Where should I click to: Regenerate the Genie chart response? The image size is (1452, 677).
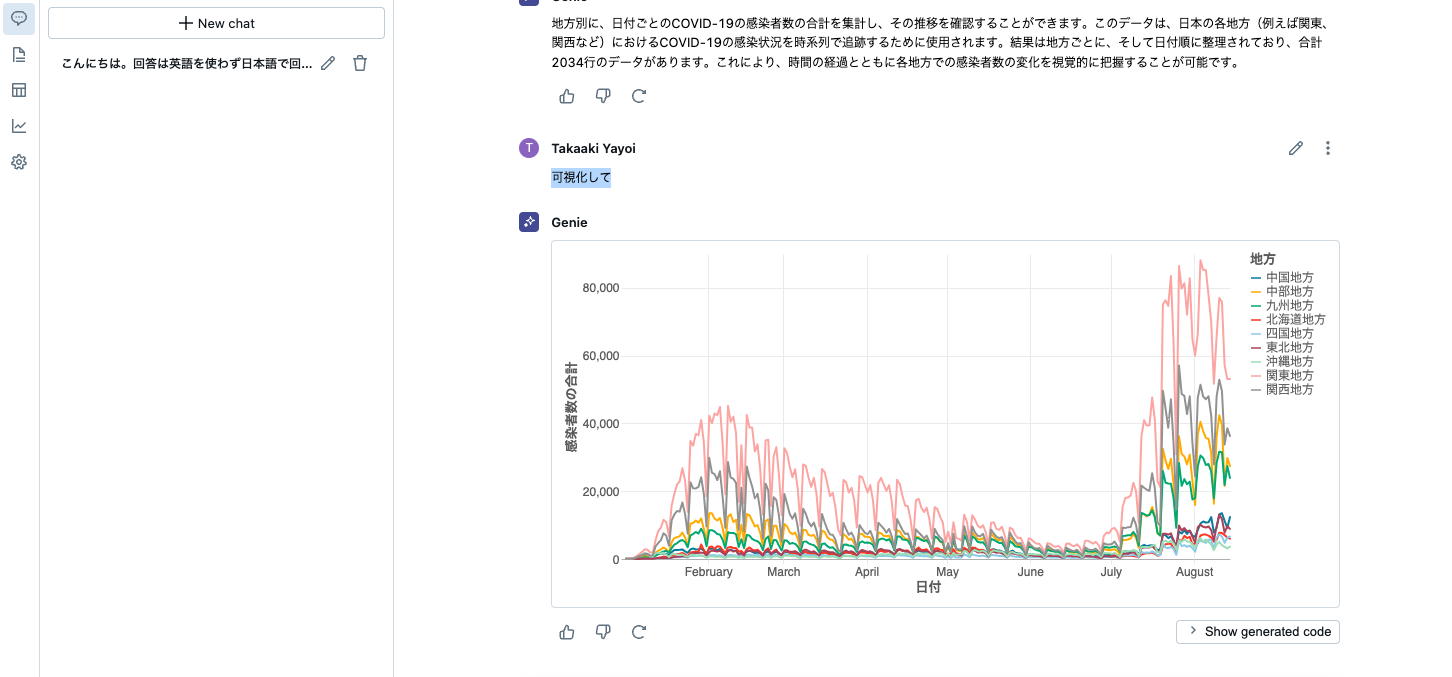click(639, 631)
